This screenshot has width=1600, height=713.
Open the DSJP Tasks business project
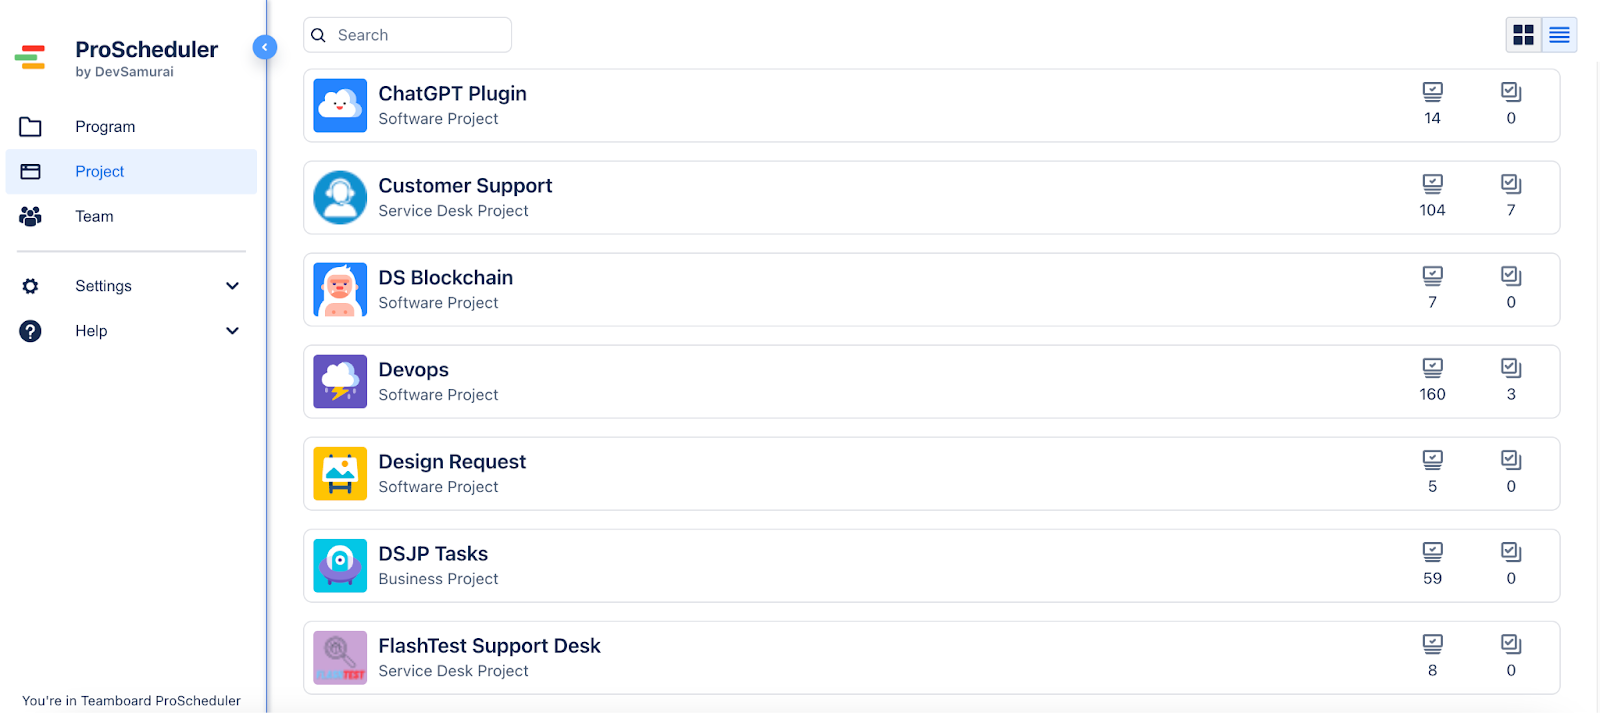pyautogui.click(x=433, y=553)
